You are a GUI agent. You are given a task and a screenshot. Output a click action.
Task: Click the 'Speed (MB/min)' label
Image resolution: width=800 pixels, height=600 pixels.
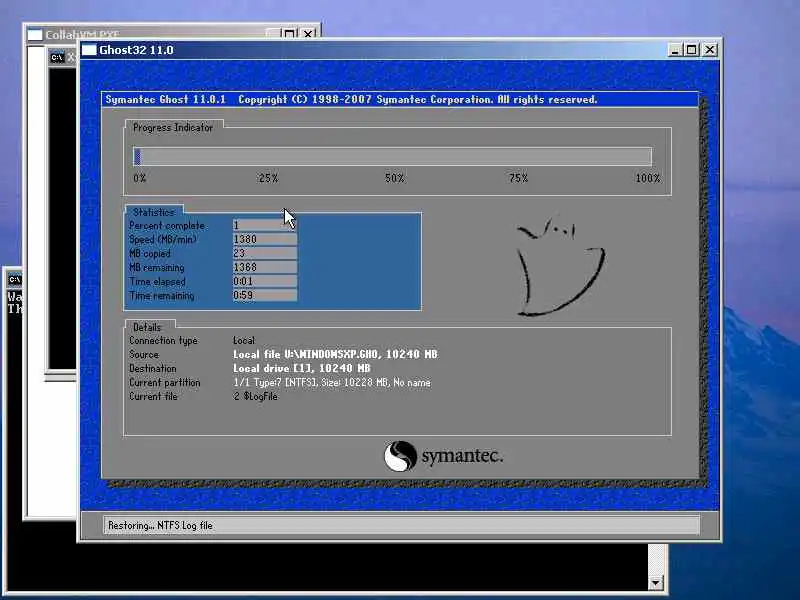pyautogui.click(x=163, y=239)
